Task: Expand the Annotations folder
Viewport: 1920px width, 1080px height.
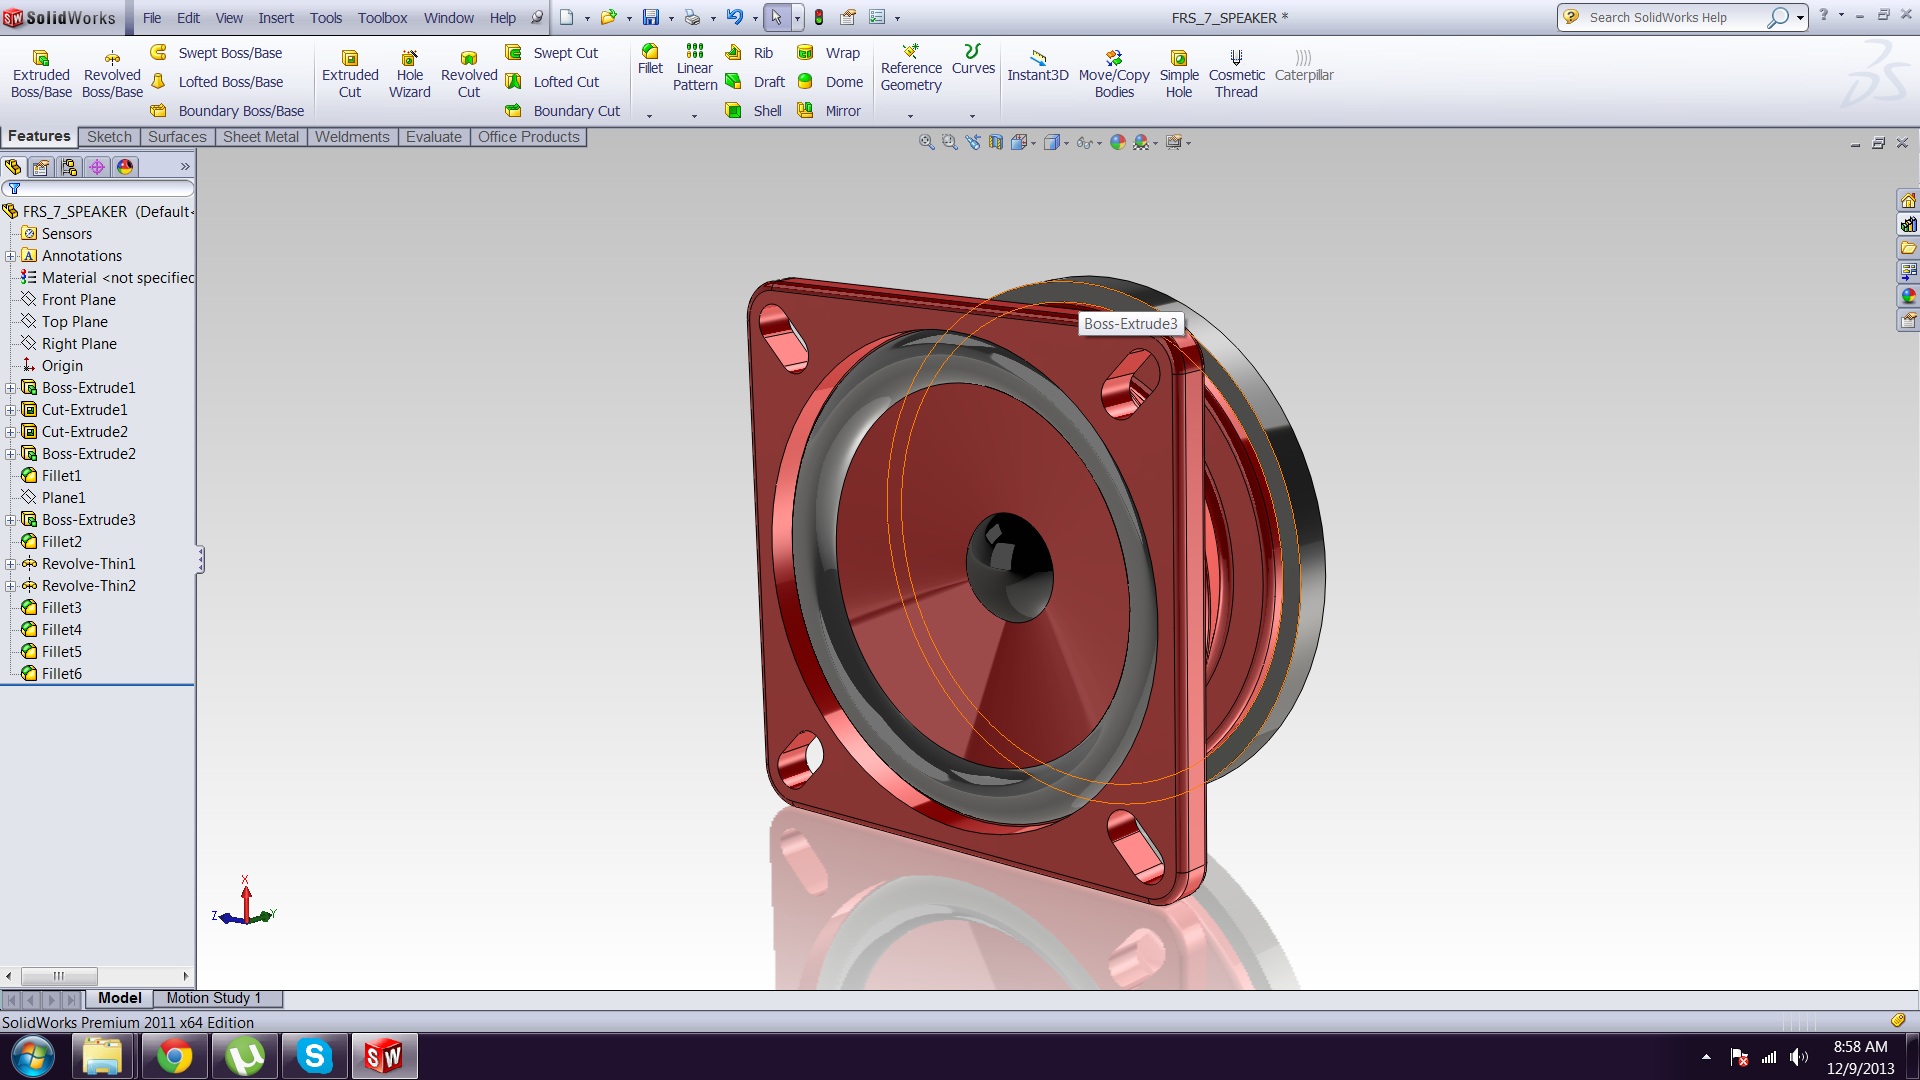Action: pyautogui.click(x=11, y=256)
